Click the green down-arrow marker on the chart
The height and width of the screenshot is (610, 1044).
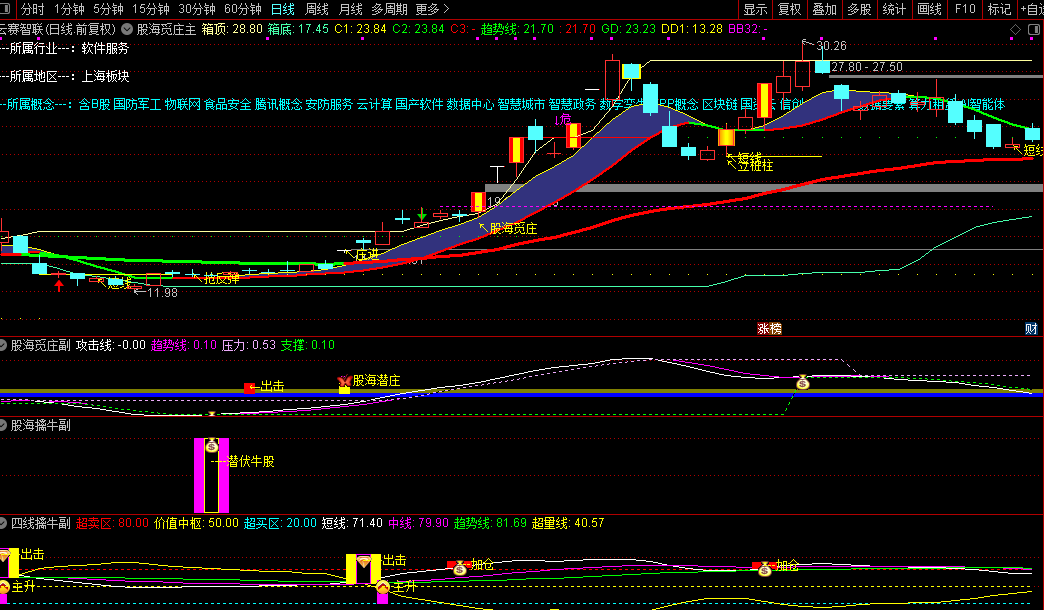pyautogui.click(x=421, y=214)
